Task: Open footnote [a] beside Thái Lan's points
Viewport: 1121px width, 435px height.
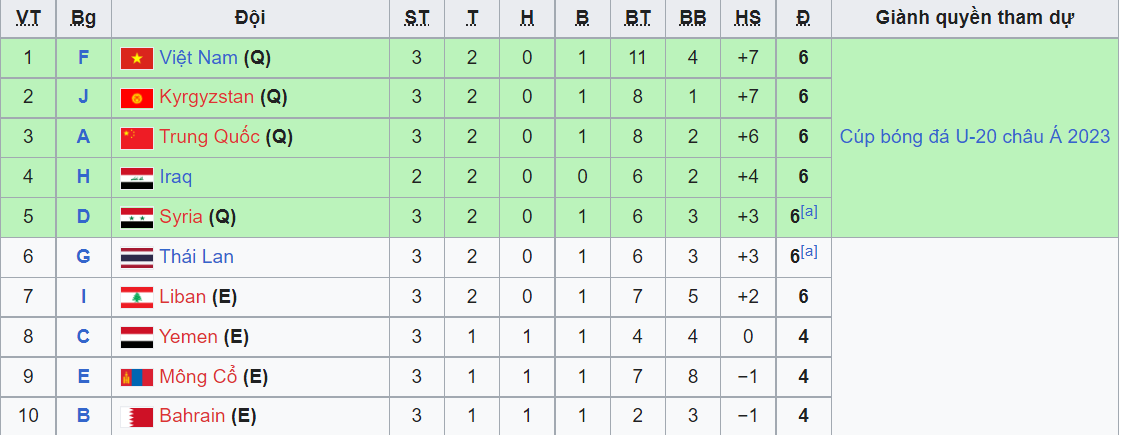Action: 809,252
